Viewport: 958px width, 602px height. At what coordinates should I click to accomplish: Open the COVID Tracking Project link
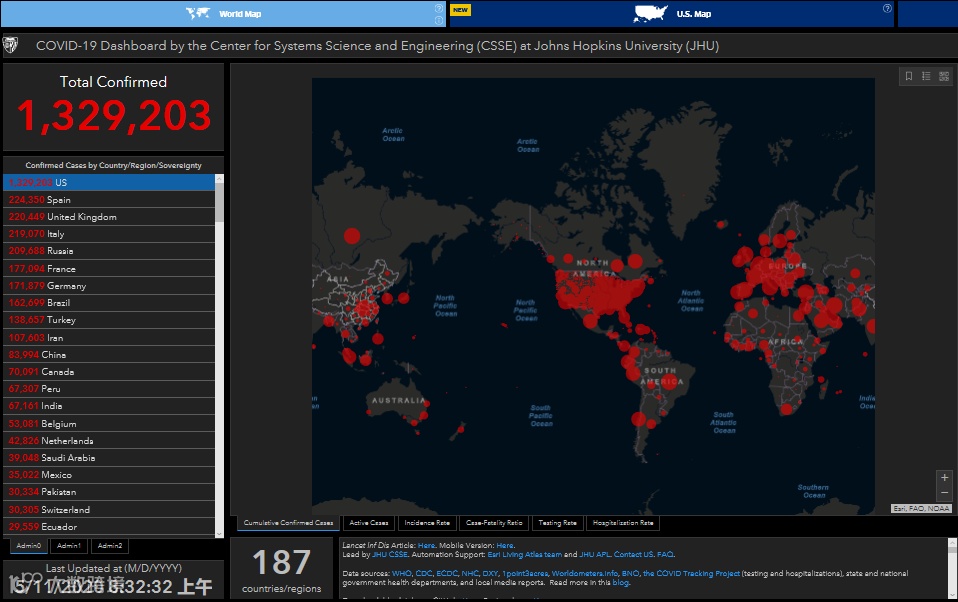click(x=691, y=574)
